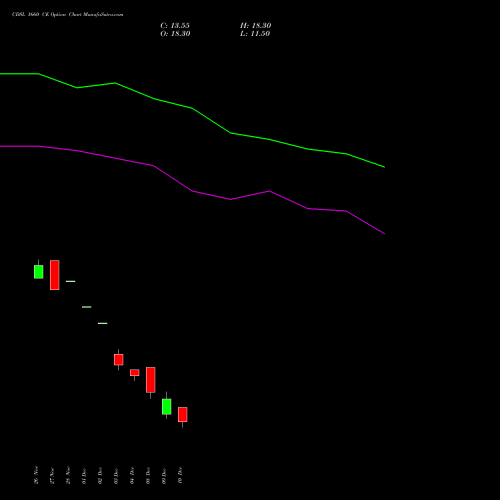This screenshot has height=500, width=500.
Task: Select the flat 01 Dec candle dash
Action: pos(87,307)
